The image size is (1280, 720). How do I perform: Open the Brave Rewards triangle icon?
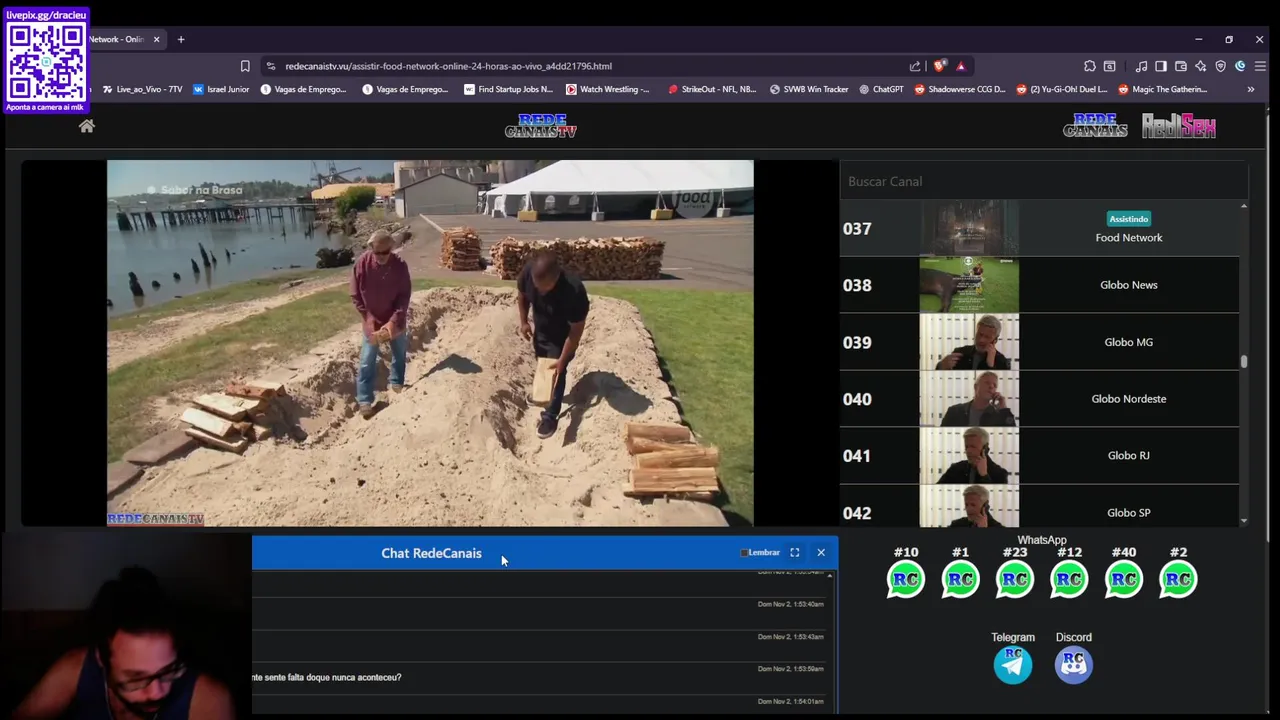point(961,66)
